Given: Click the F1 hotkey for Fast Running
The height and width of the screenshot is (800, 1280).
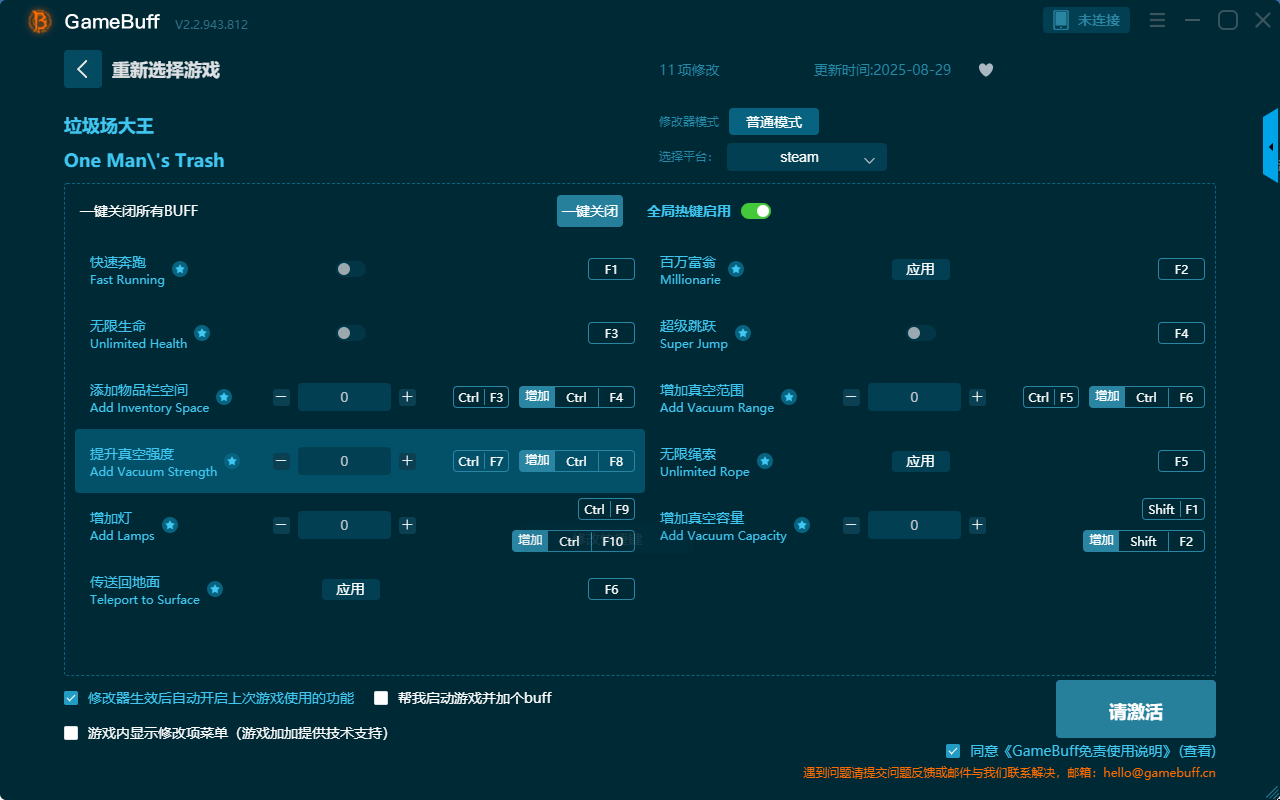Looking at the screenshot, I should [611, 269].
